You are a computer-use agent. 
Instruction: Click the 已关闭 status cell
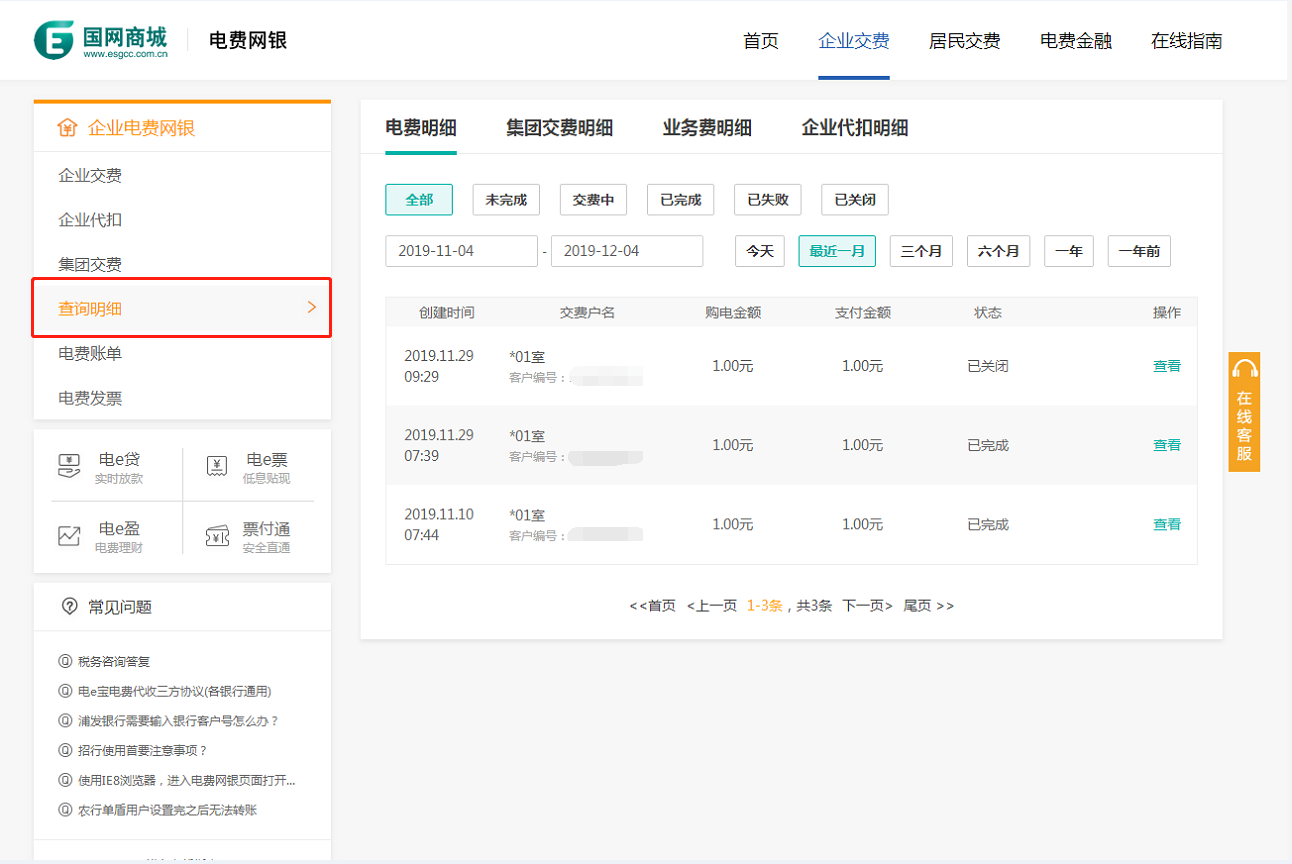pos(988,366)
